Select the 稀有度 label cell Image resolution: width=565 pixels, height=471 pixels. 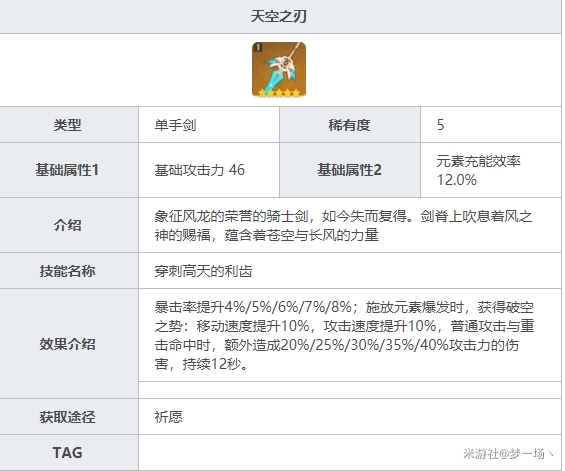tap(350, 125)
